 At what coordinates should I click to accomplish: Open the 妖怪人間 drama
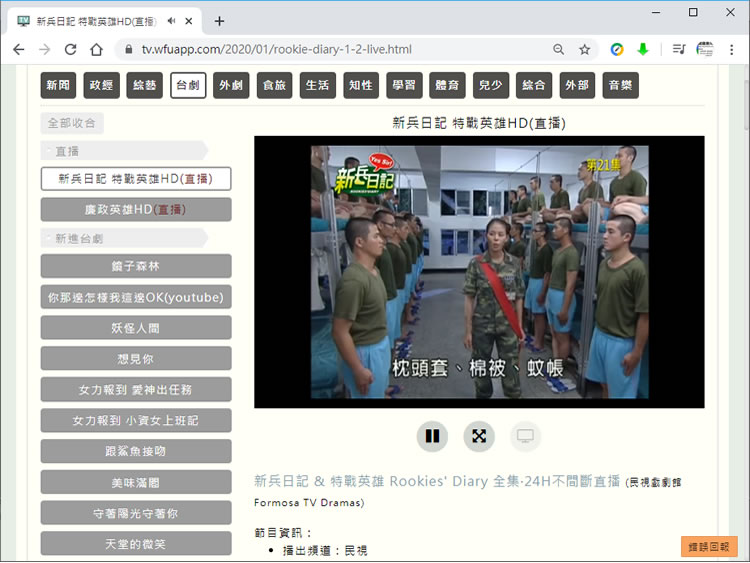pos(136,328)
